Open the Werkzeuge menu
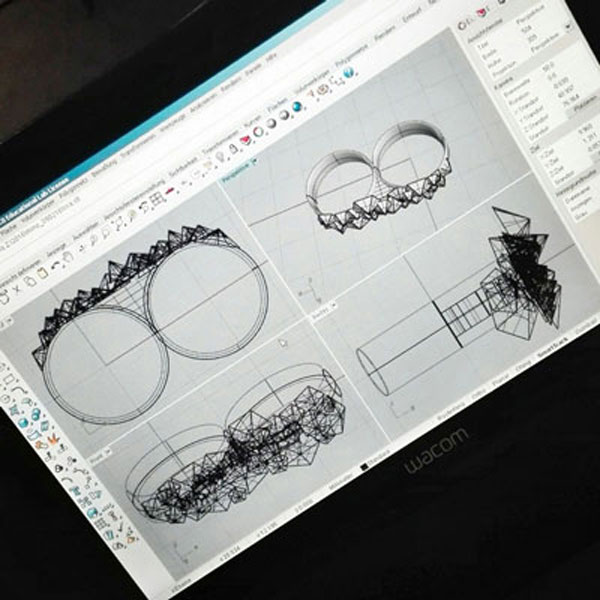The width and height of the screenshot is (600, 600). 174,124
